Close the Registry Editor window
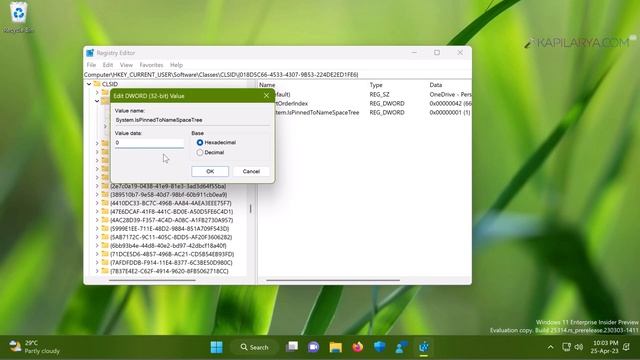Viewport: 640px width, 360px height. point(460,53)
